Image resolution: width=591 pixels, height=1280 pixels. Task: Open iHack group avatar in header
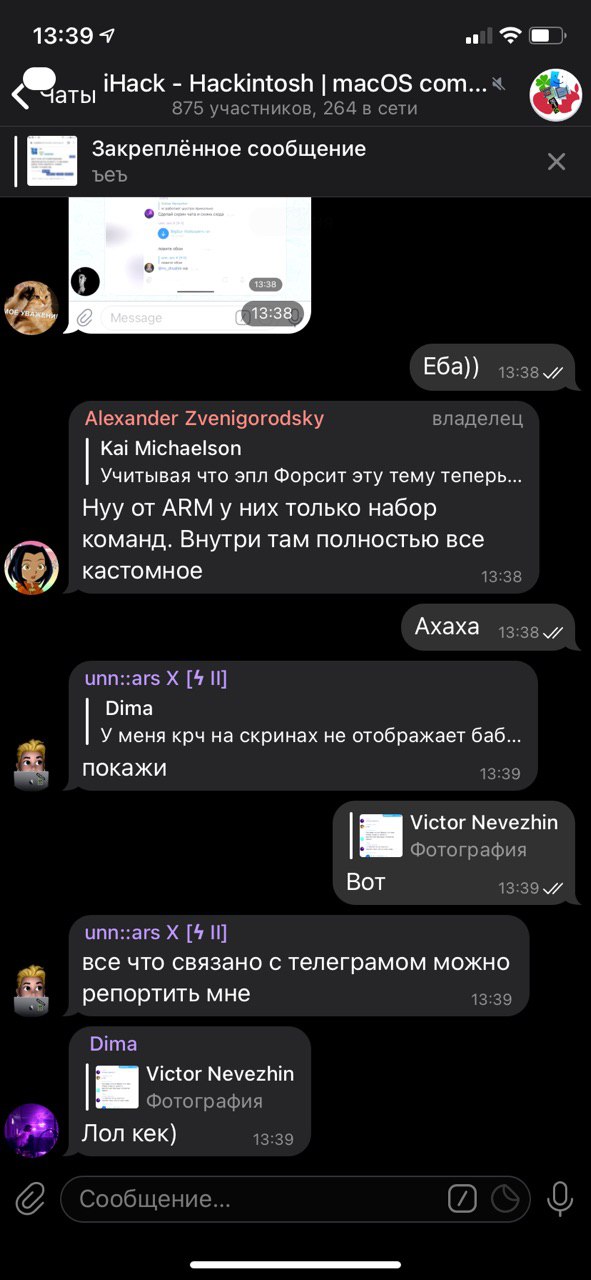click(x=555, y=95)
